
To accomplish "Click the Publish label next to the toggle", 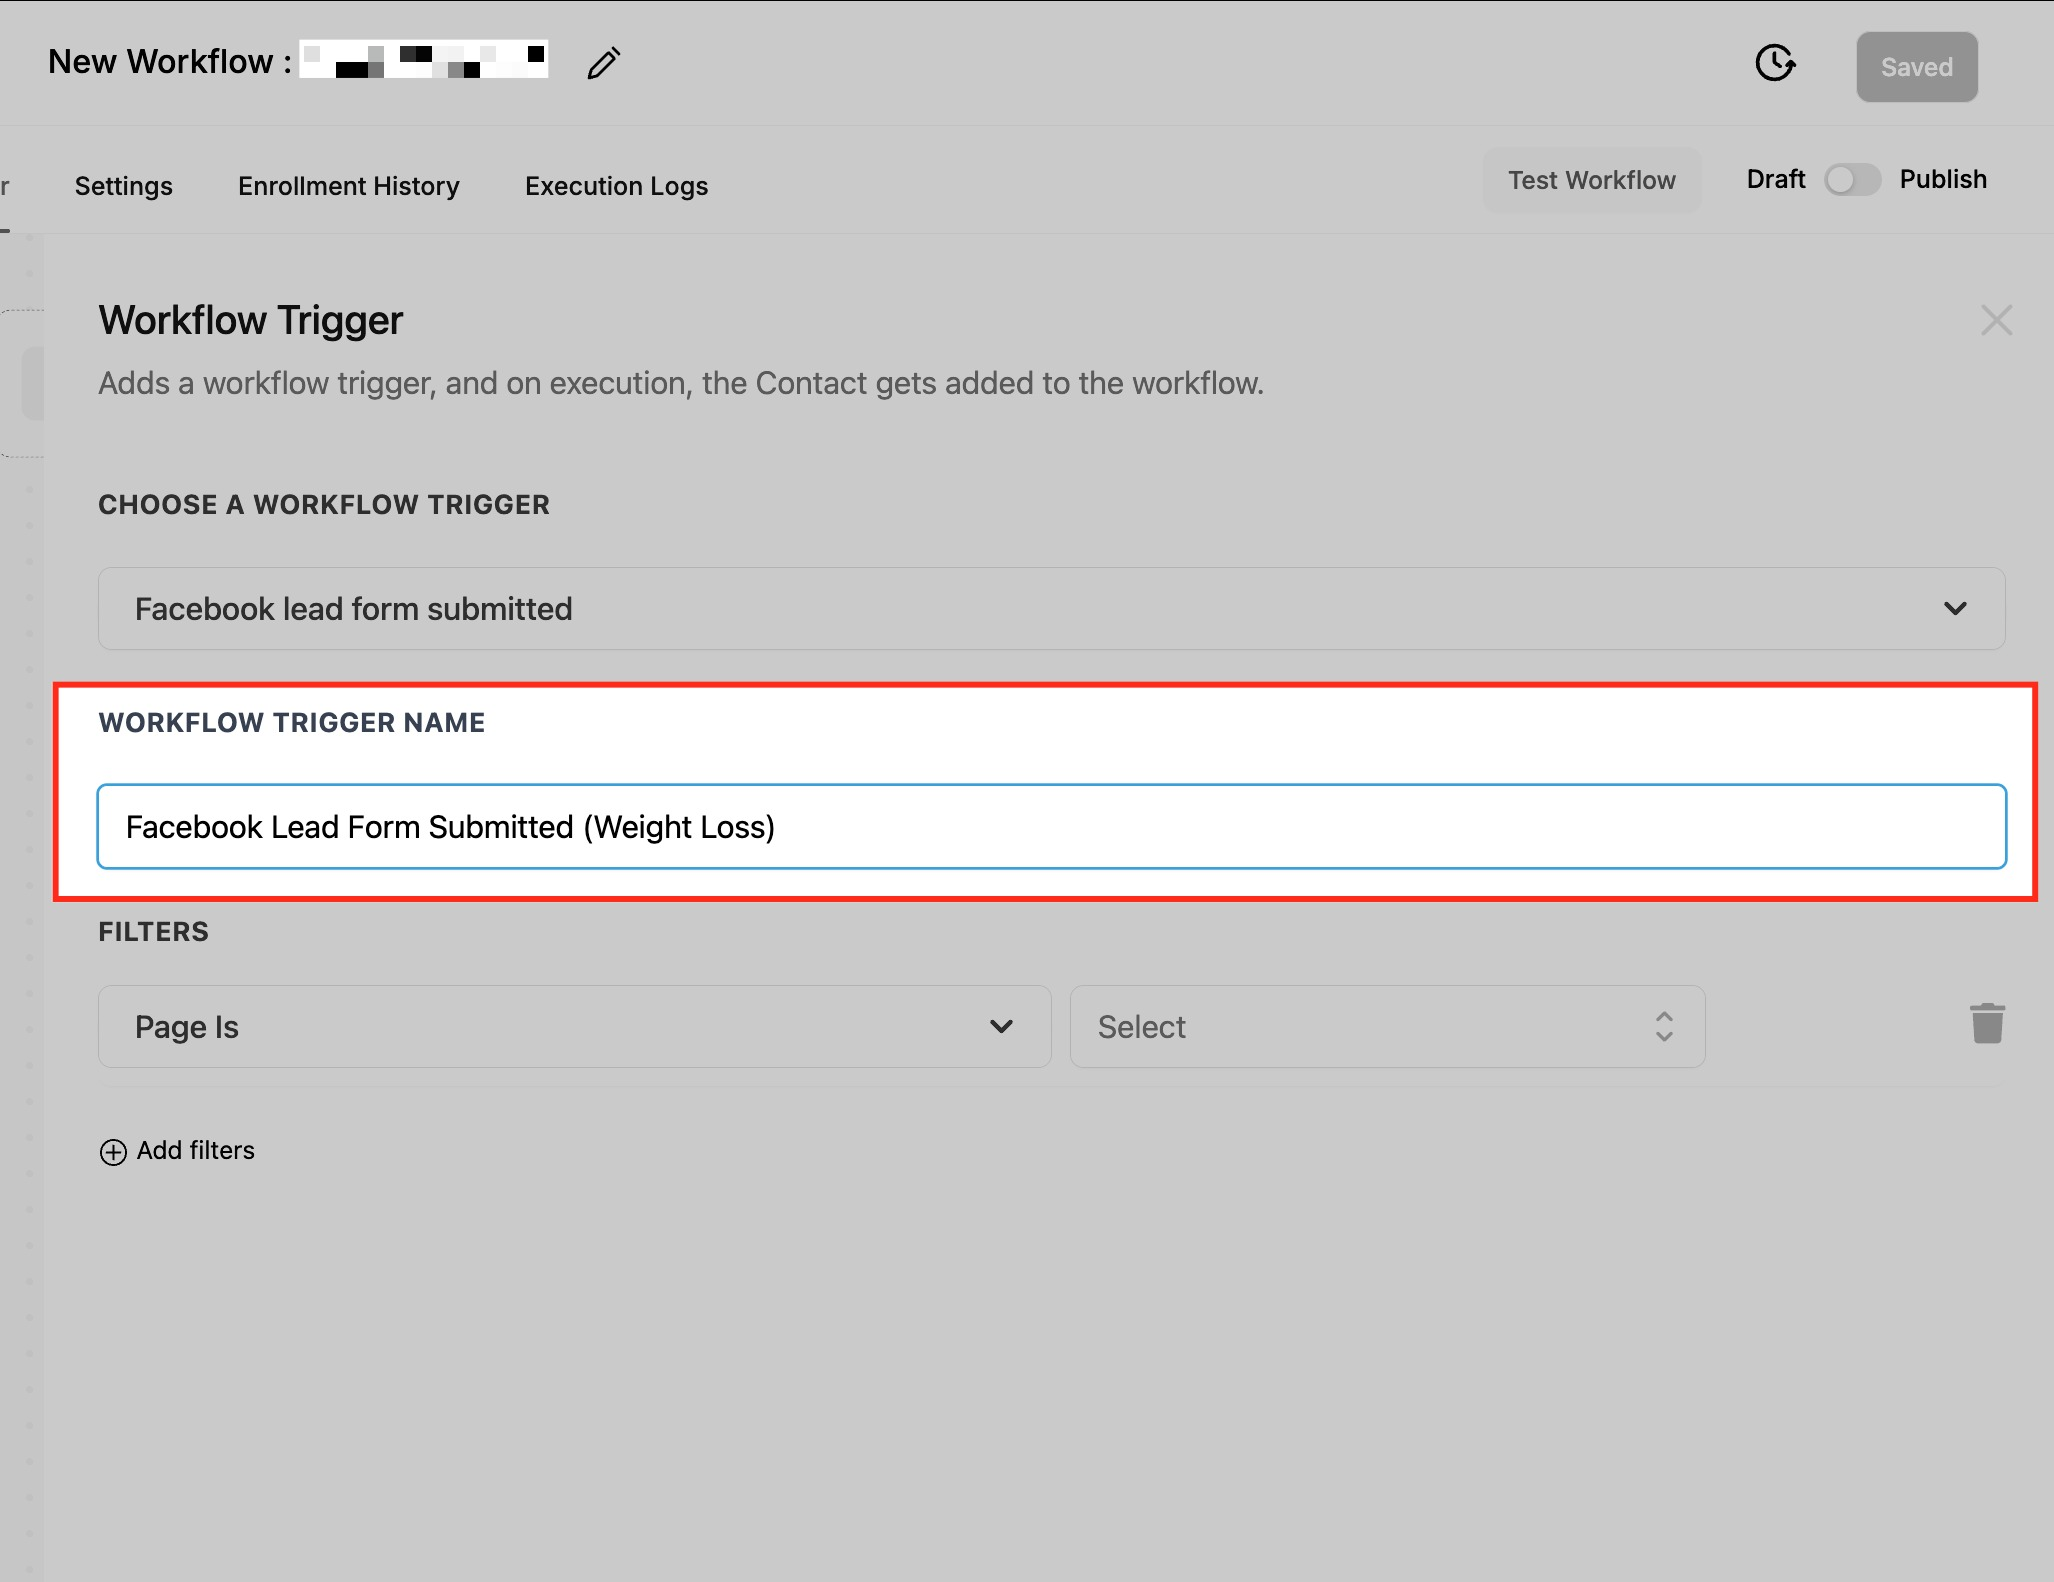I will [1942, 180].
